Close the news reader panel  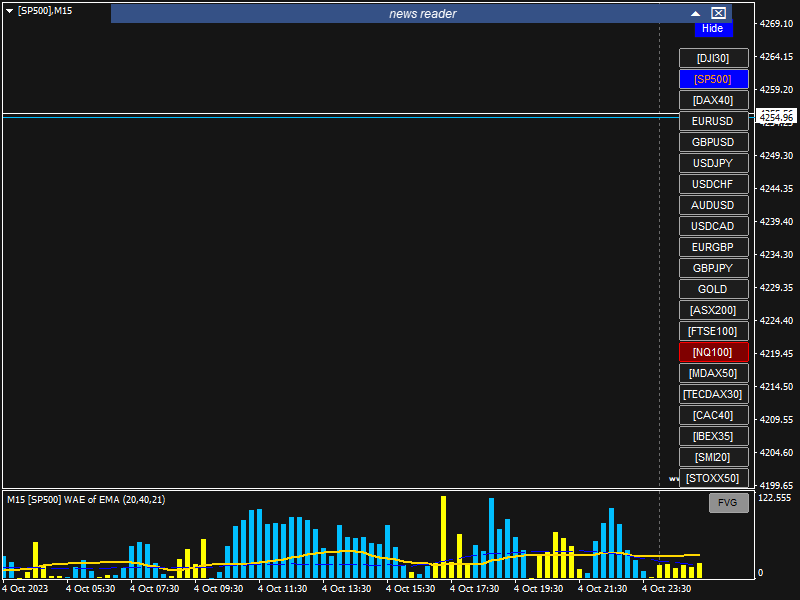pyautogui.click(x=718, y=13)
